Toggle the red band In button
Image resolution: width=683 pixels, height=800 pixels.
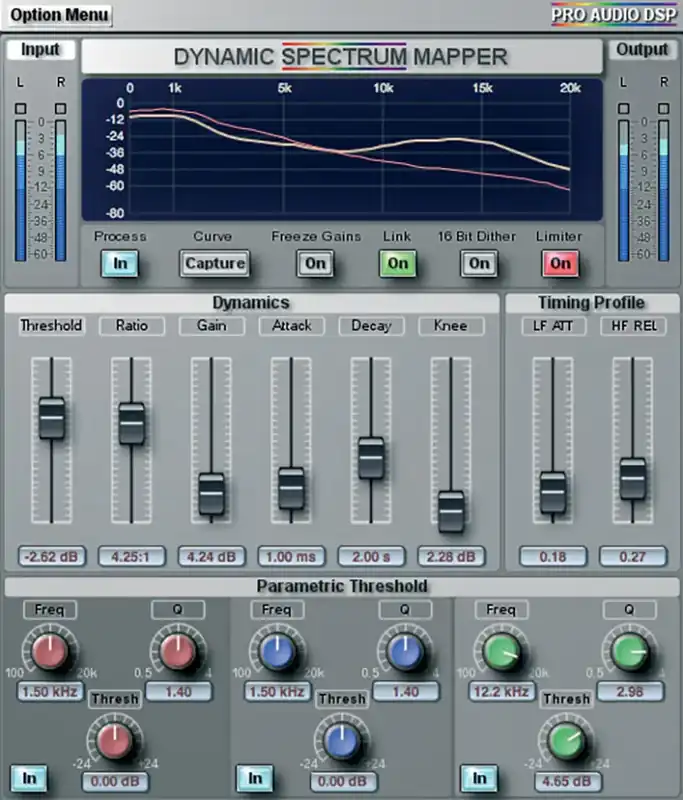coord(29,778)
